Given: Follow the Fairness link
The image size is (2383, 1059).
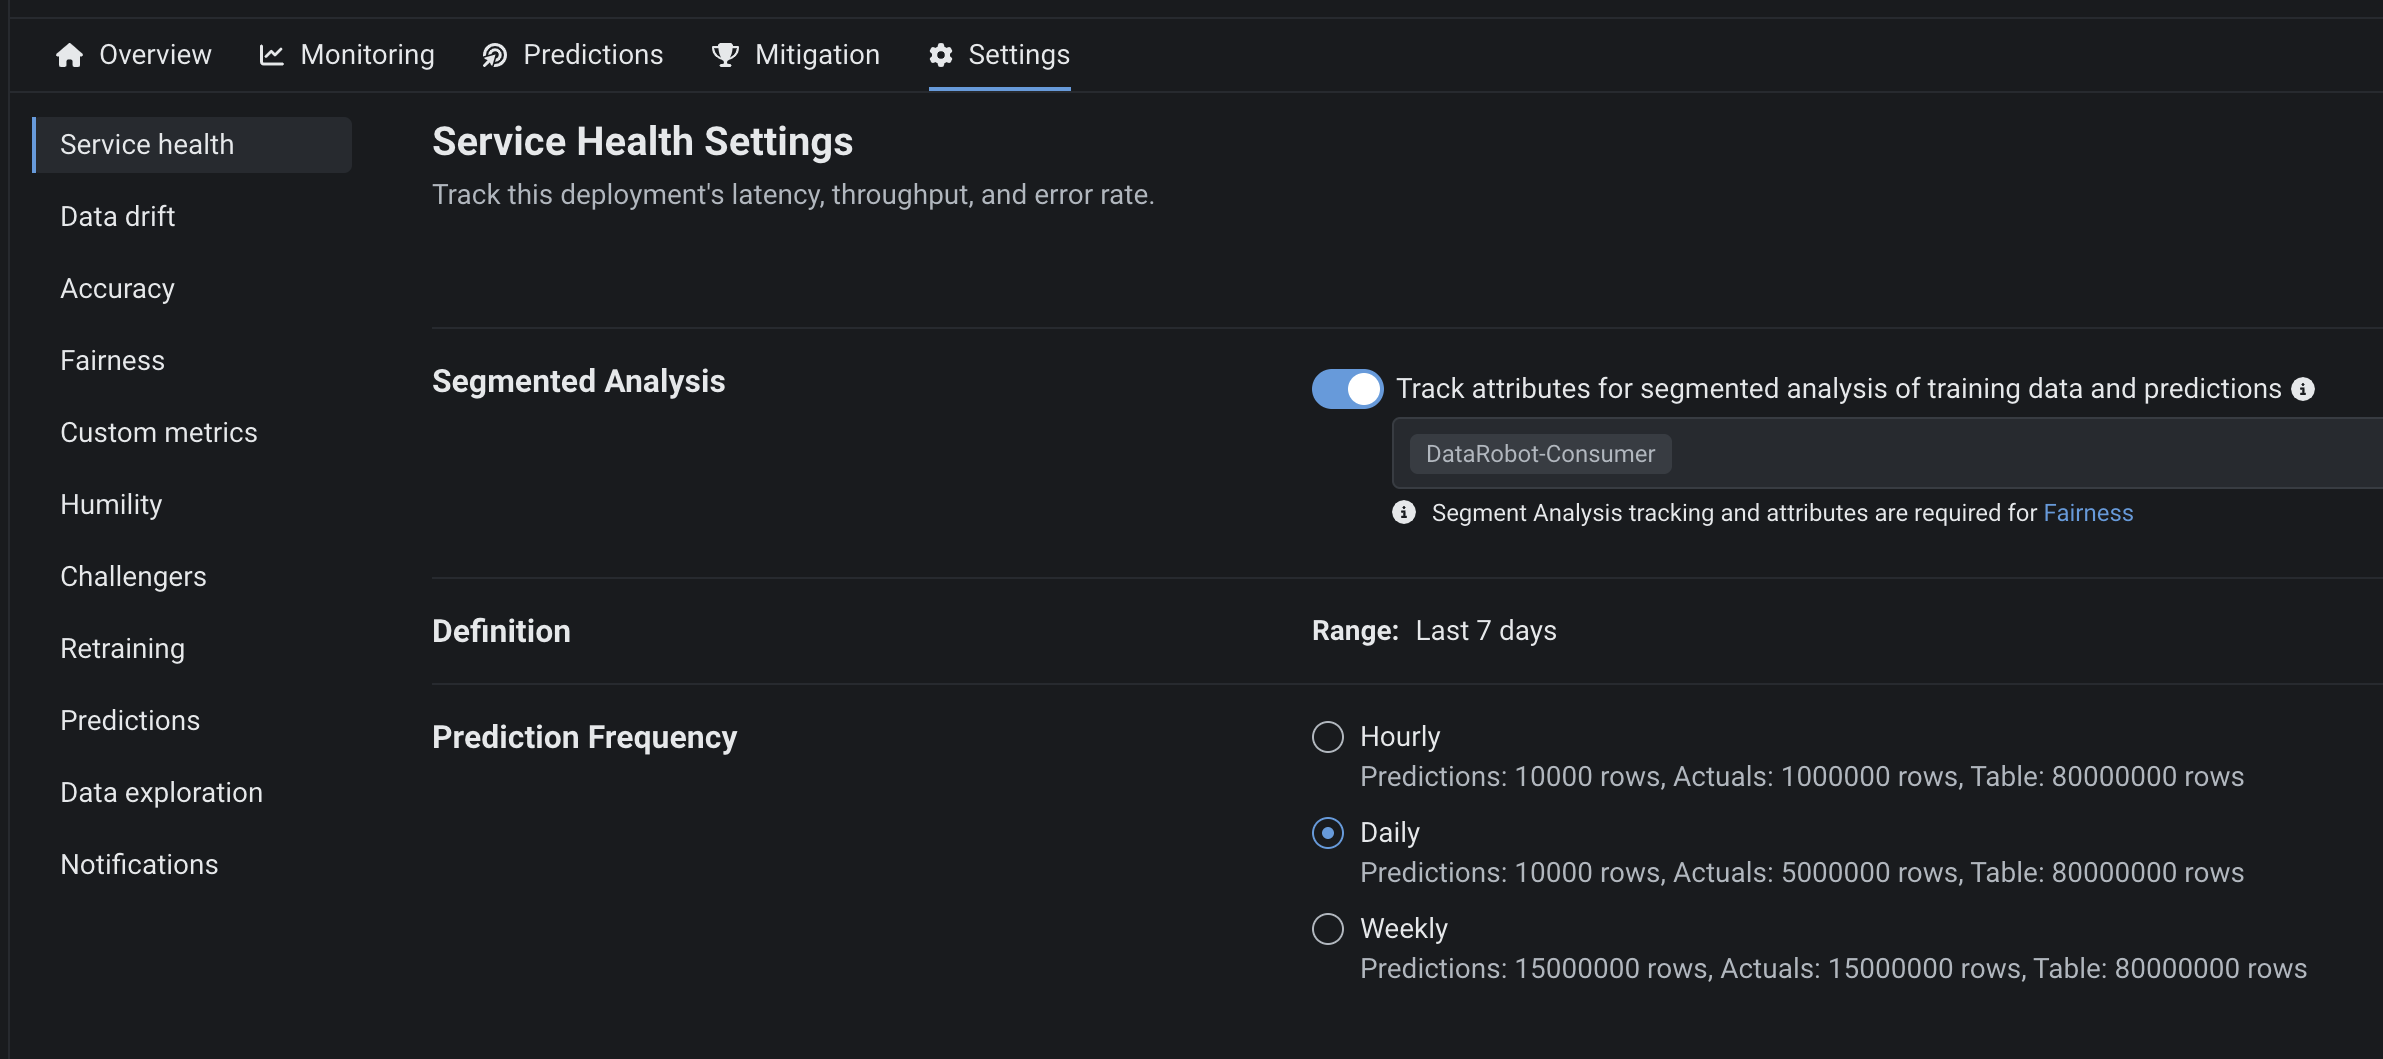Looking at the screenshot, I should 2088,513.
